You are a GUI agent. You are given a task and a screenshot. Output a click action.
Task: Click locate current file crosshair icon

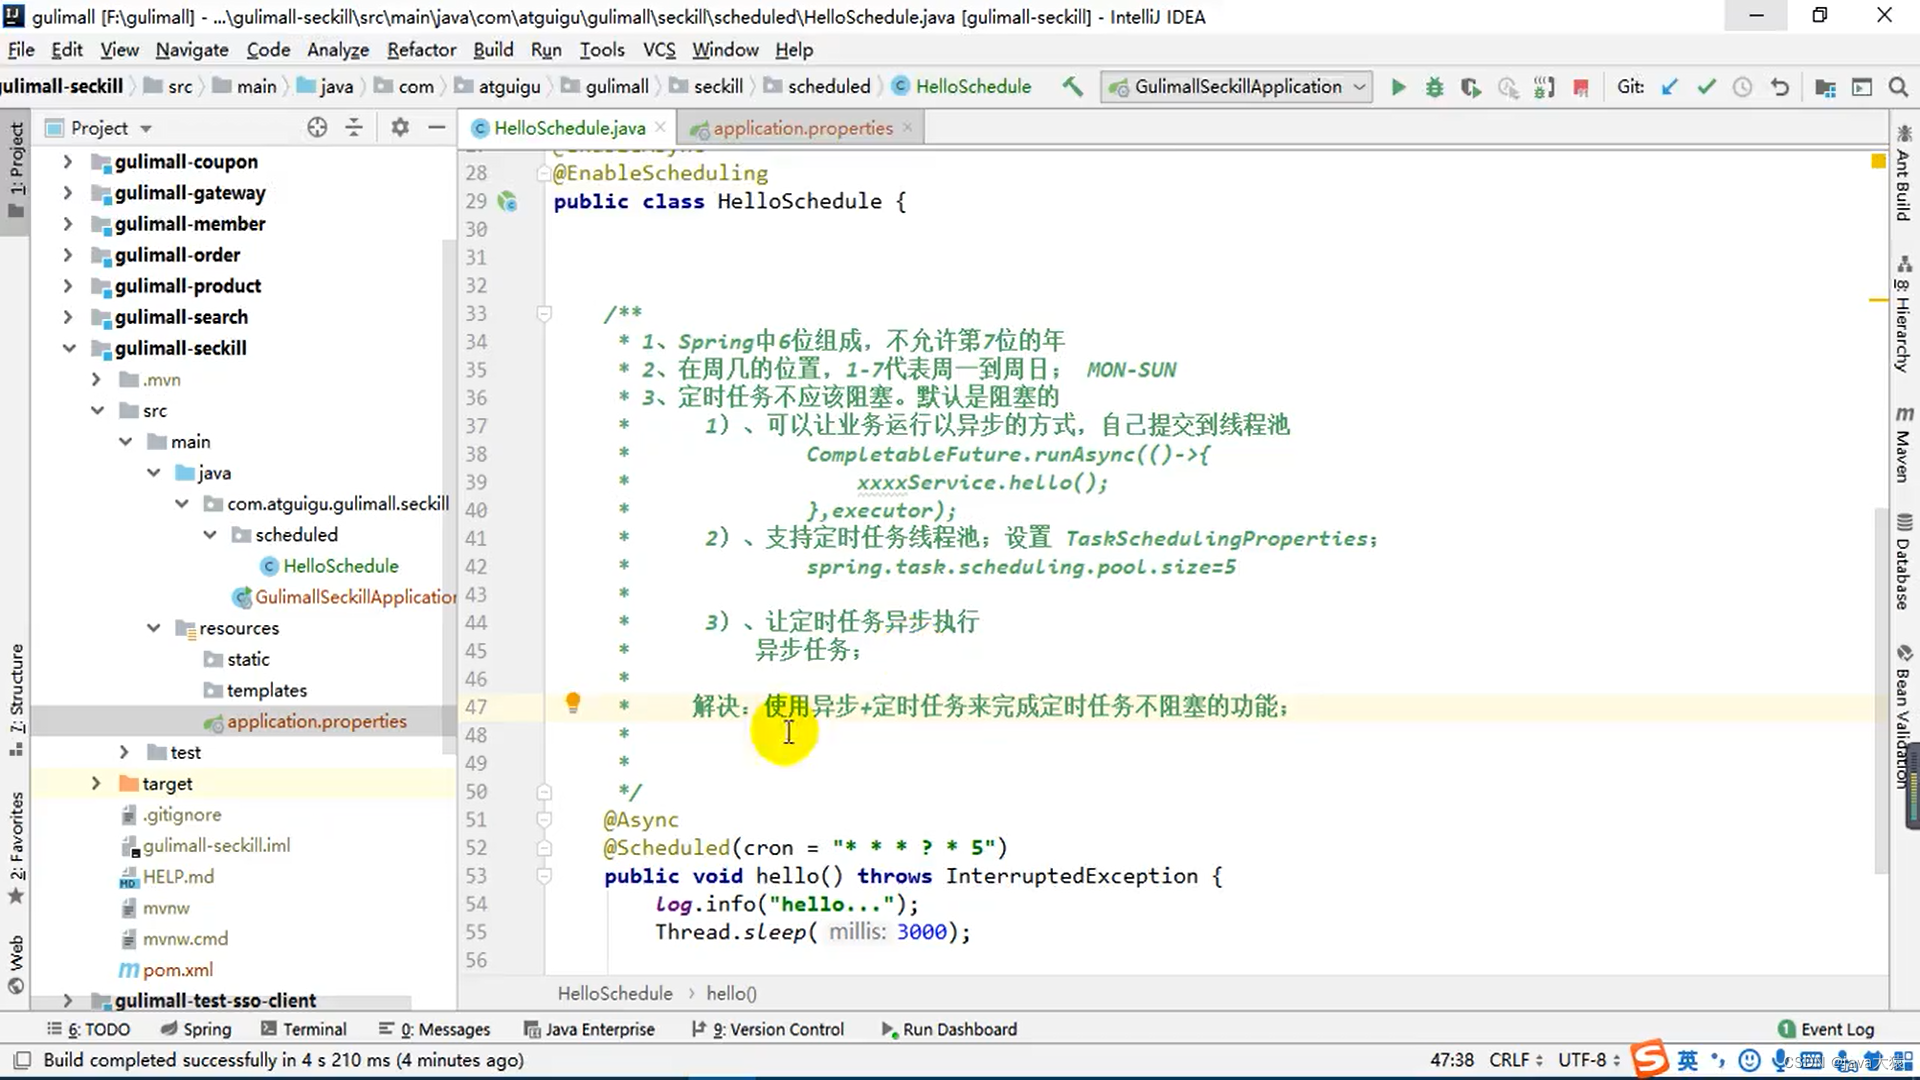pos(317,127)
